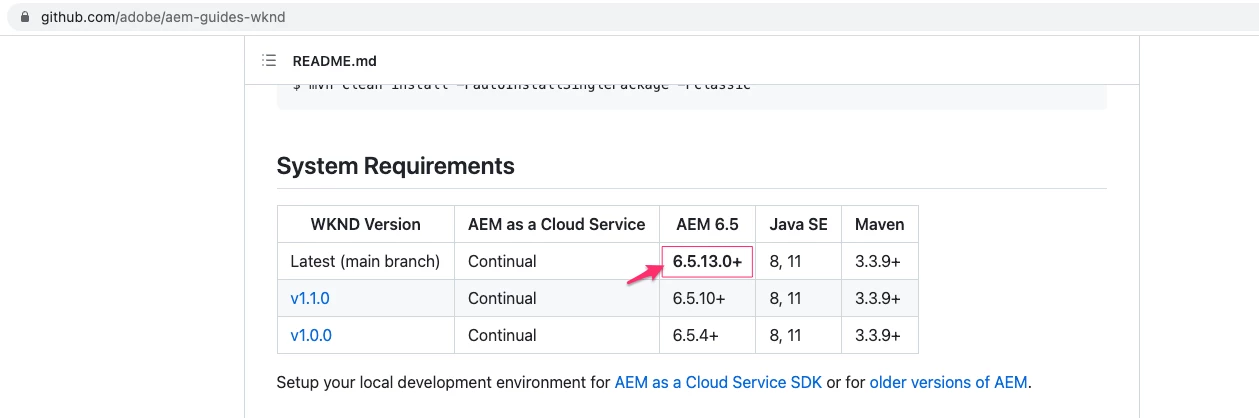
Task: Click the 6.5.10+ table cell
Action: click(699, 298)
